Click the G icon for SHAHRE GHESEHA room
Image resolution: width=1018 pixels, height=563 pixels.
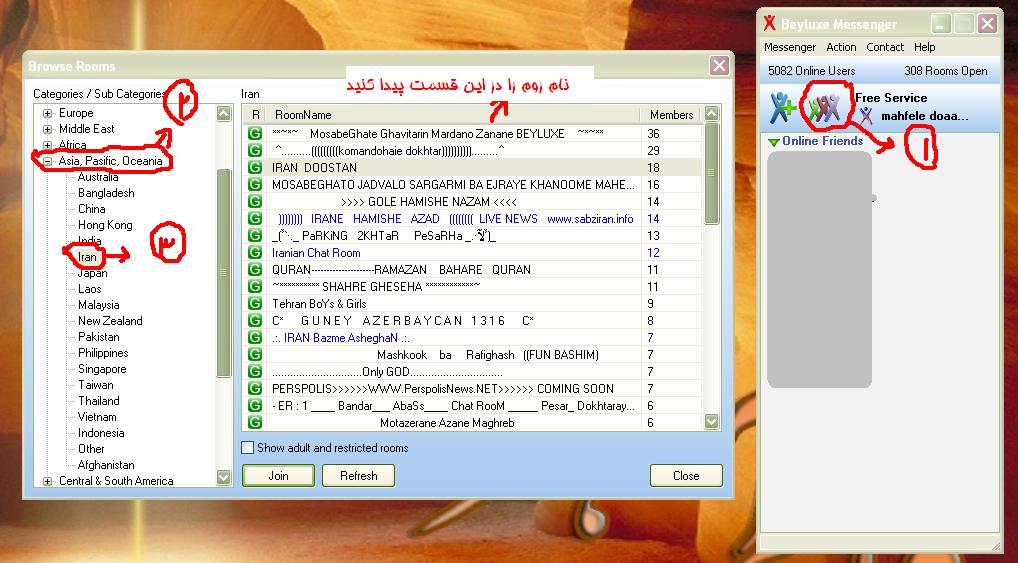point(254,286)
